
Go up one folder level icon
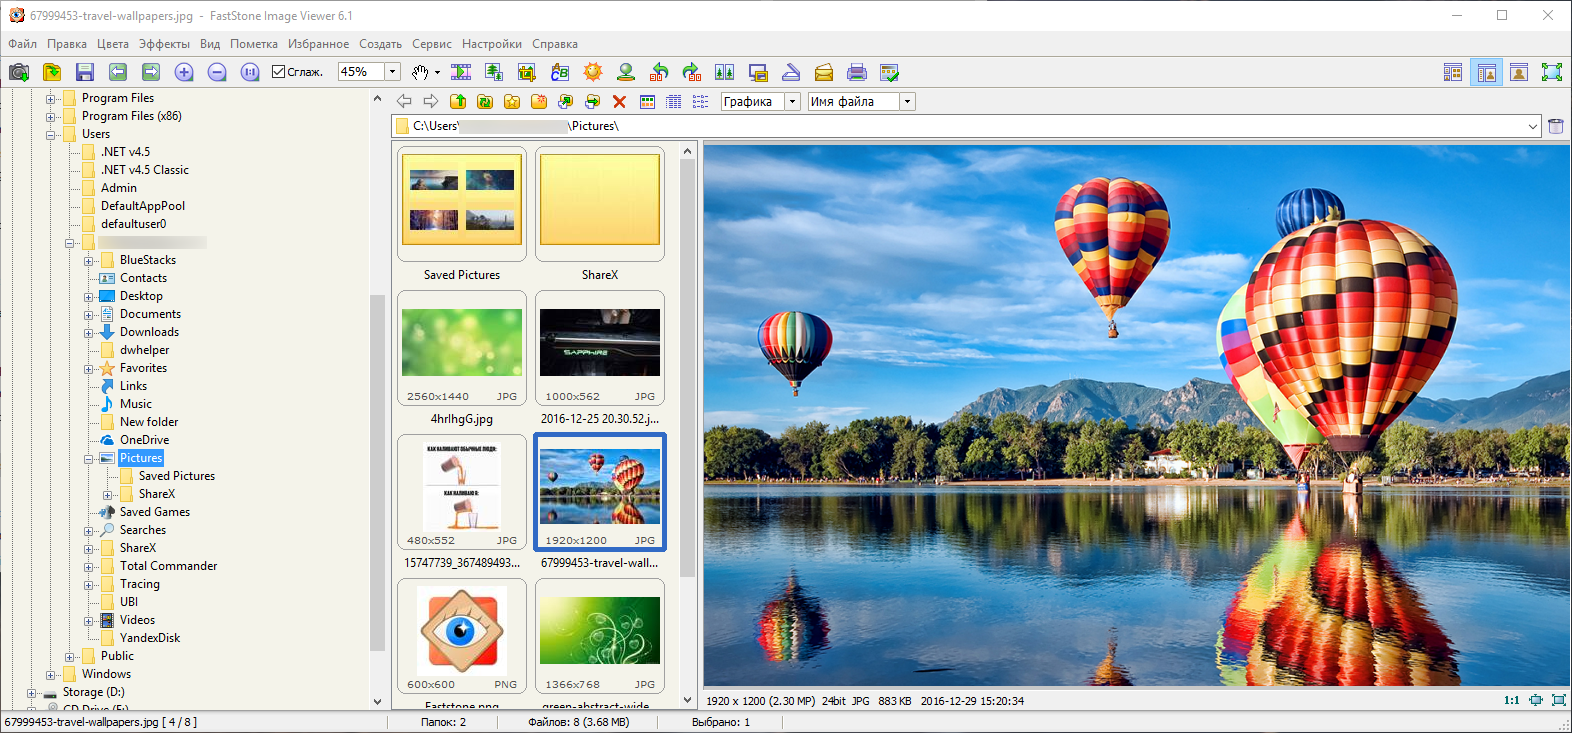458,101
